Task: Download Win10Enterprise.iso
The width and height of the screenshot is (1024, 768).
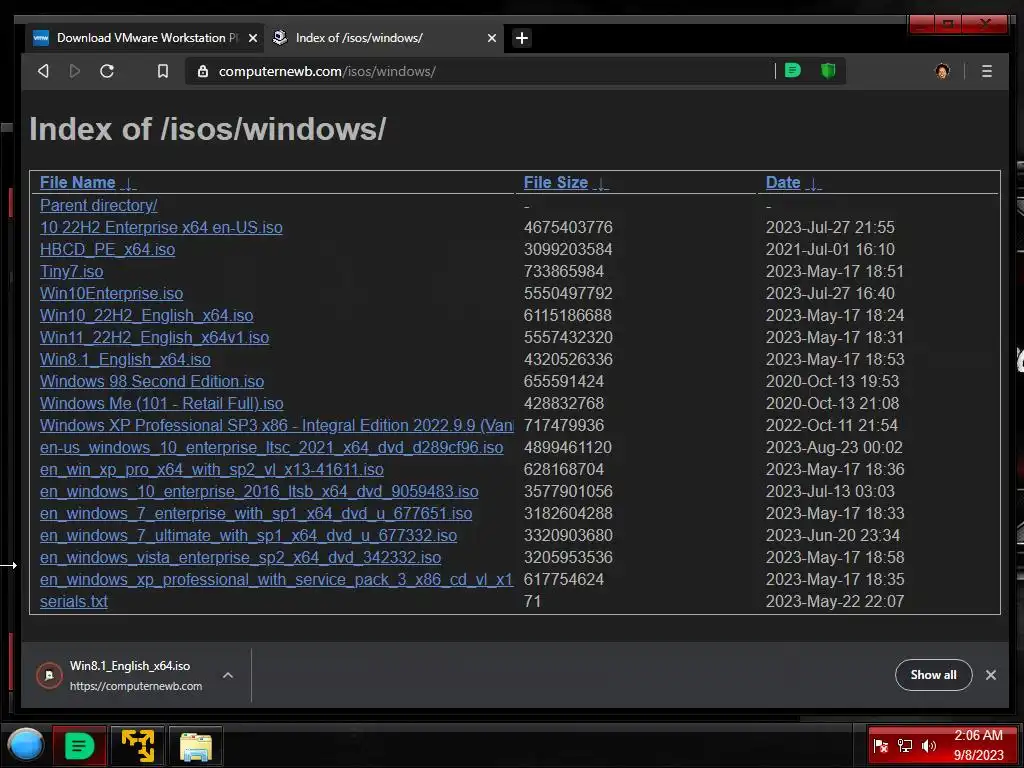Action: 112,293
